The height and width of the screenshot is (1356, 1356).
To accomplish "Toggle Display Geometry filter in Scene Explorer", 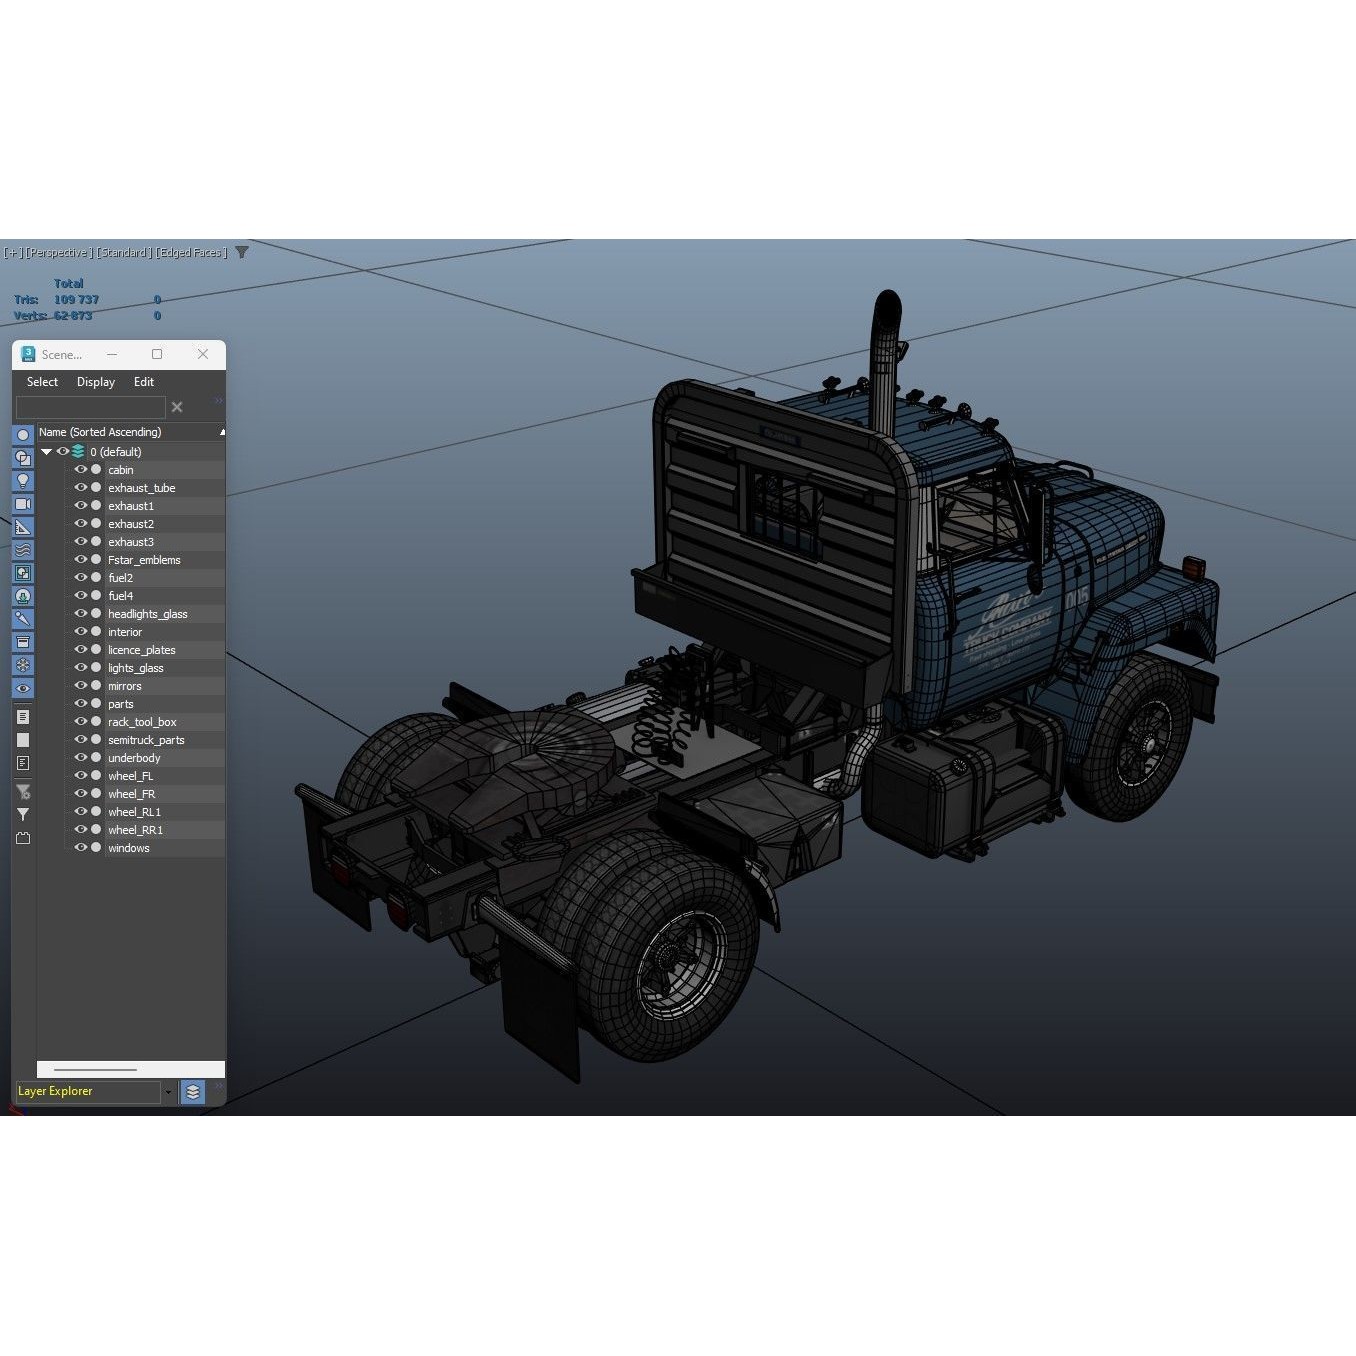I will pyautogui.click(x=23, y=434).
